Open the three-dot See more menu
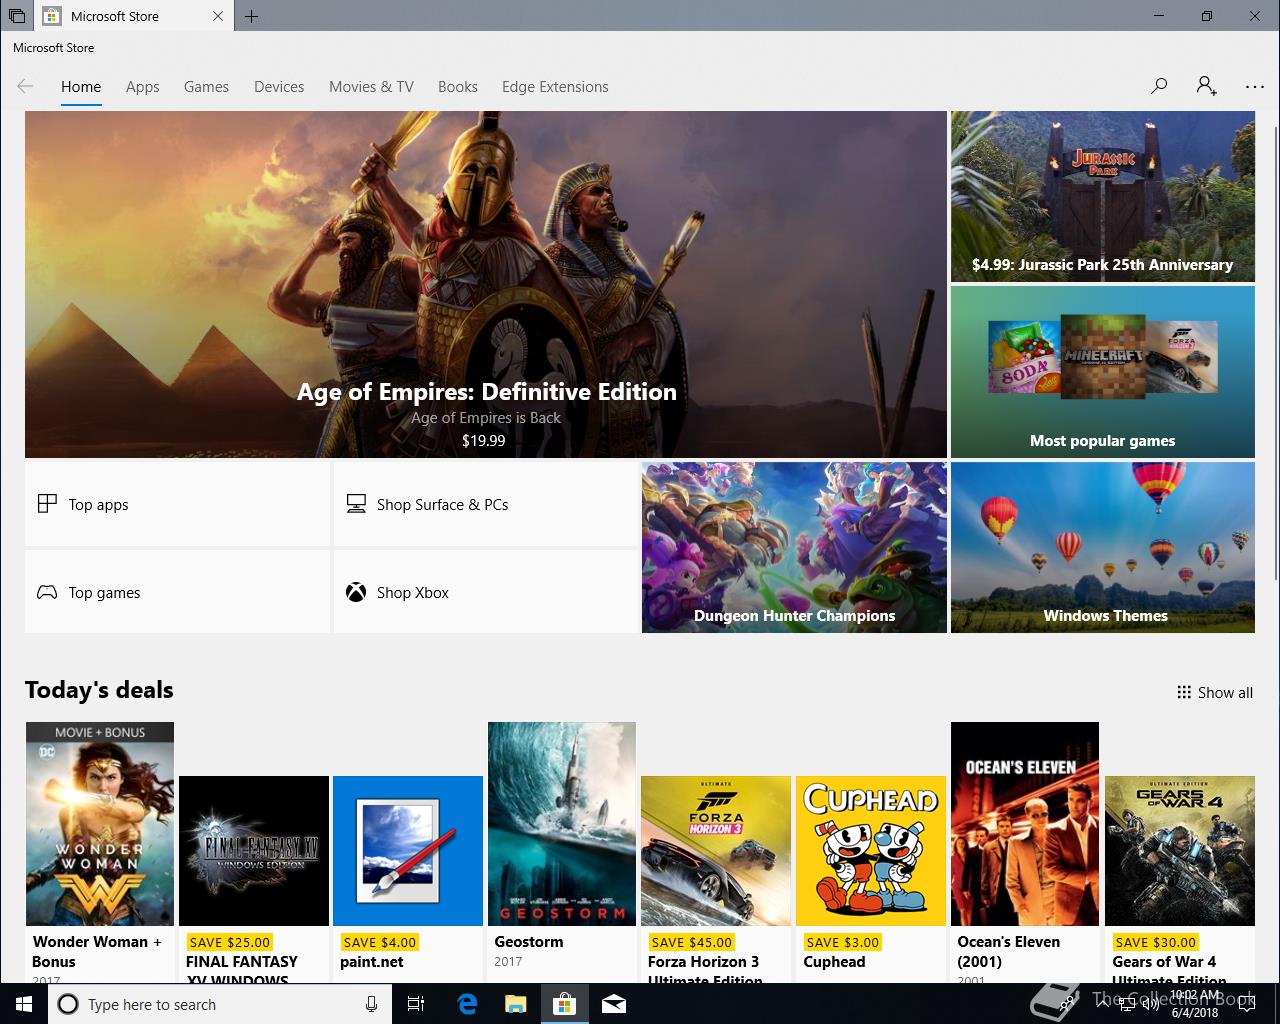The height and width of the screenshot is (1024, 1280). pos(1255,87)
